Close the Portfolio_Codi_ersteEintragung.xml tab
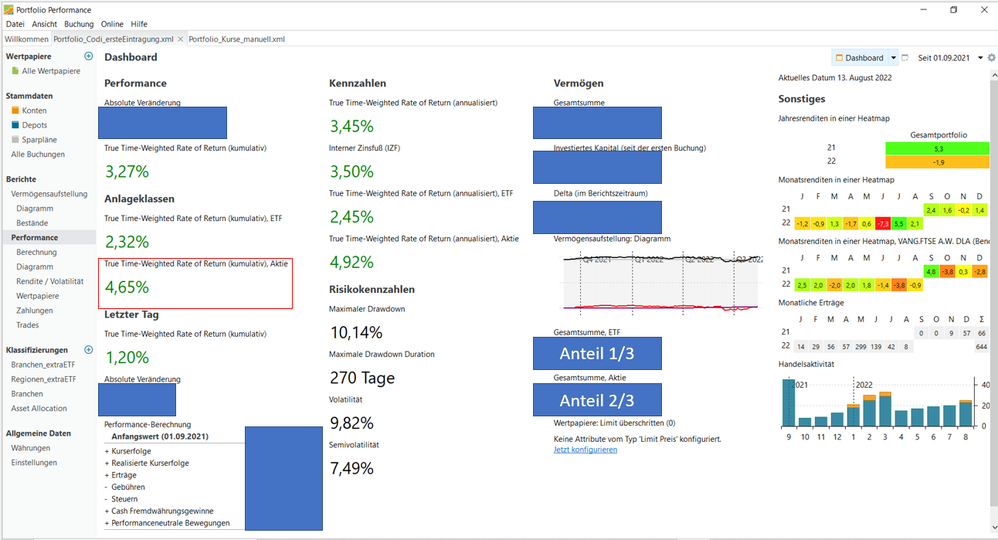Screen dimensions: 998x540 (x=180, y=39)
